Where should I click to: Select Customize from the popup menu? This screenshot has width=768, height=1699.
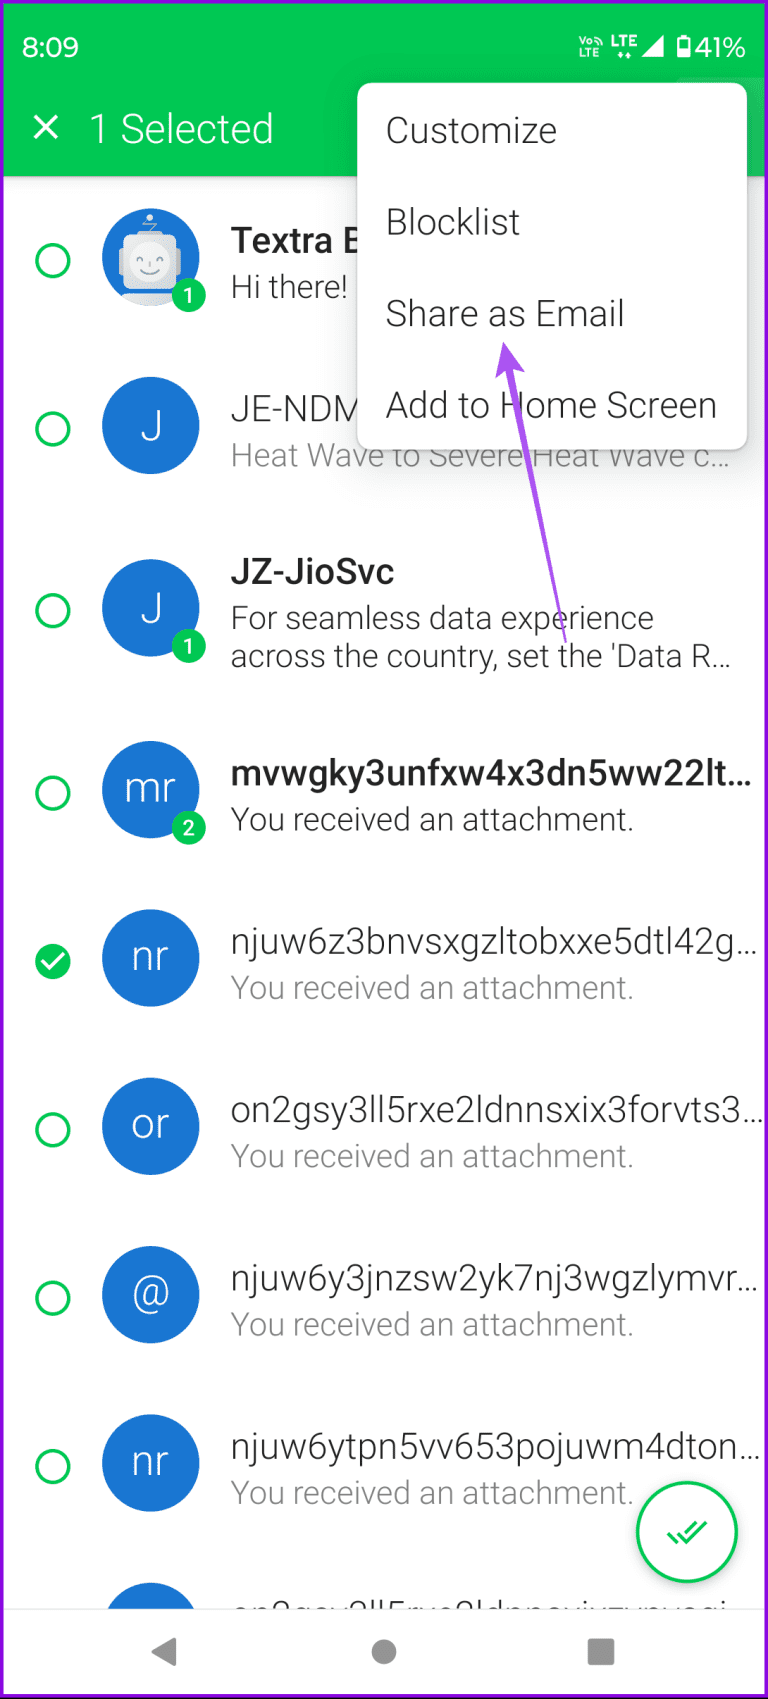click(471, 130)
